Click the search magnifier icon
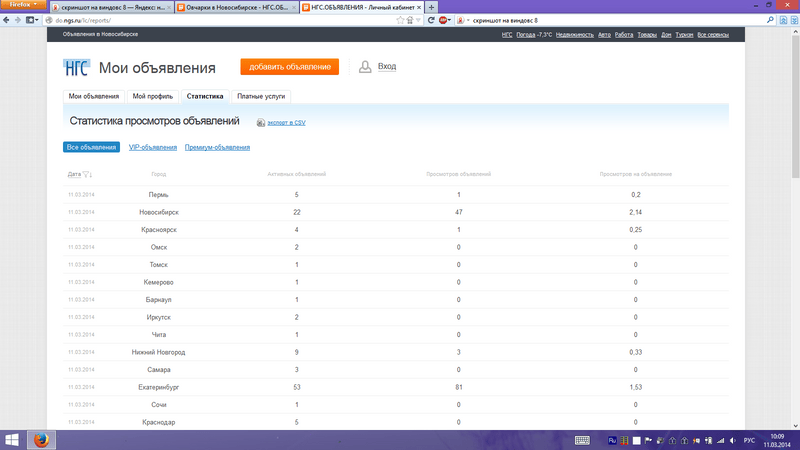The height and width of the screenshot is (450, 800). coord(770,20)
